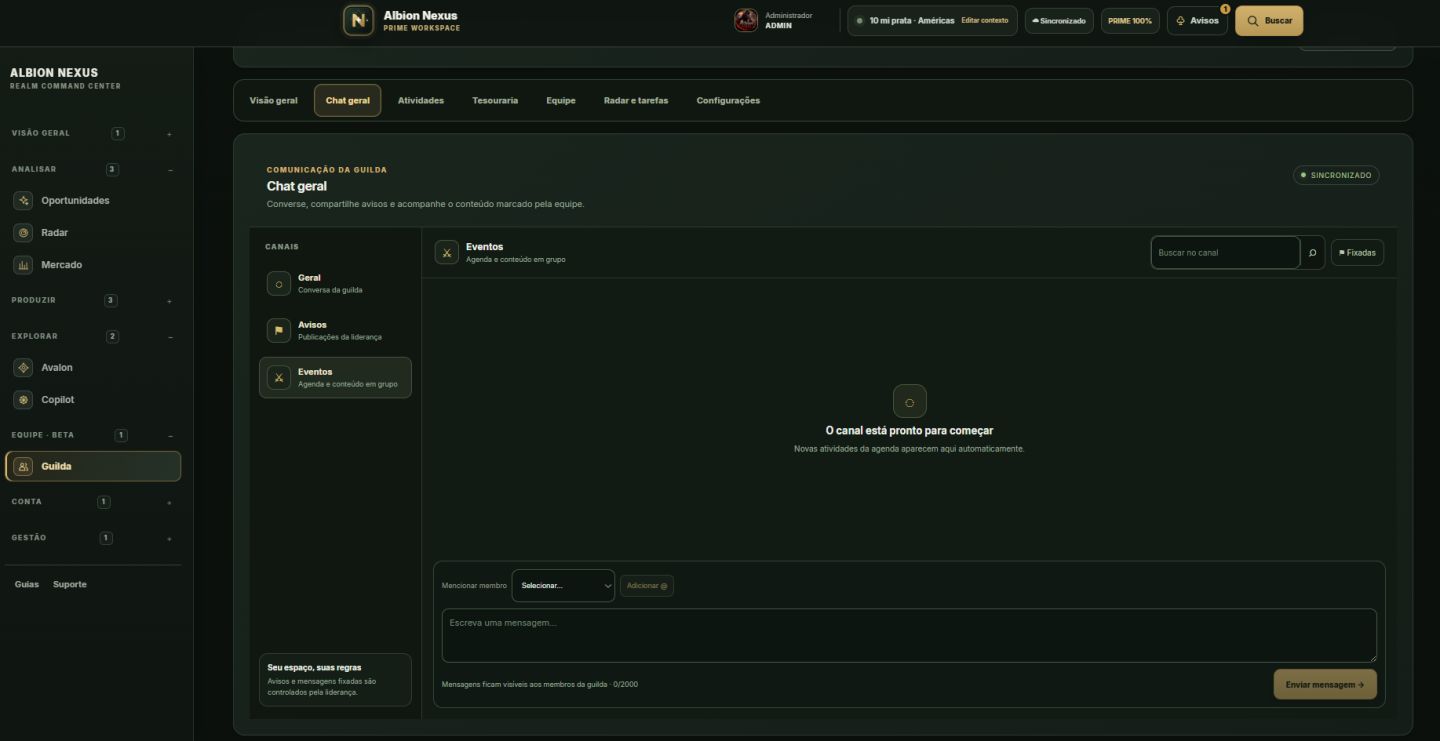Open the Oportunidades sidebar icon
This screenshot has height=741, width=1440.
point(23,201)
